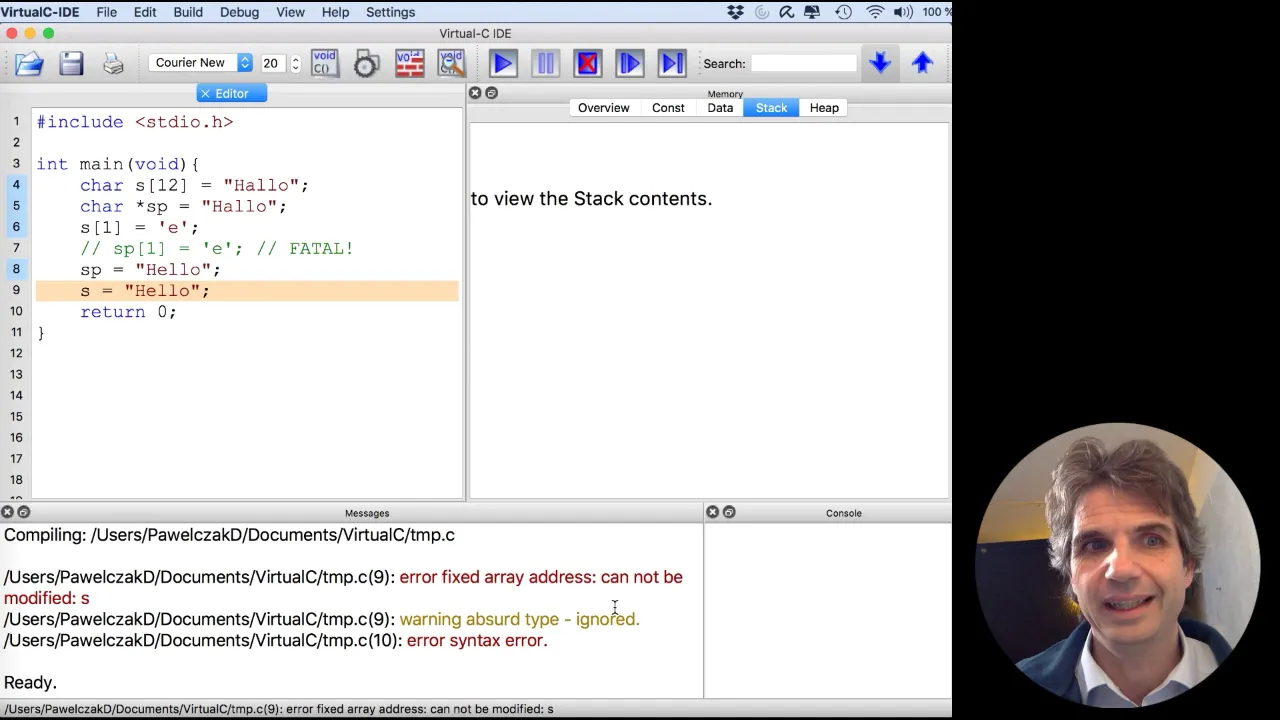
Task: Open the View menu
Action: pyautogui.click(x=290, y=12)
